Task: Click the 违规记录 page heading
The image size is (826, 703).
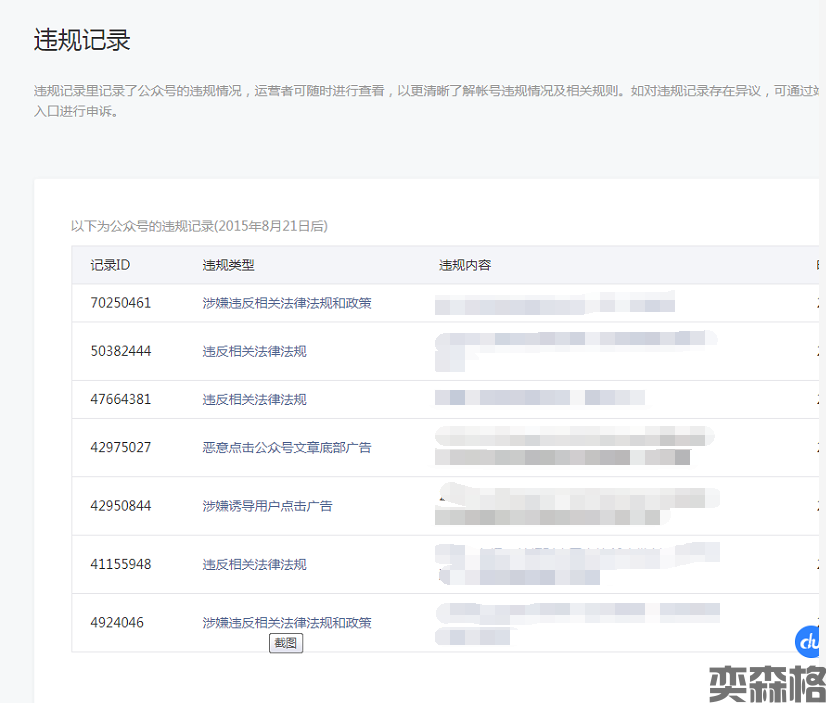Action: click(82, 40)
